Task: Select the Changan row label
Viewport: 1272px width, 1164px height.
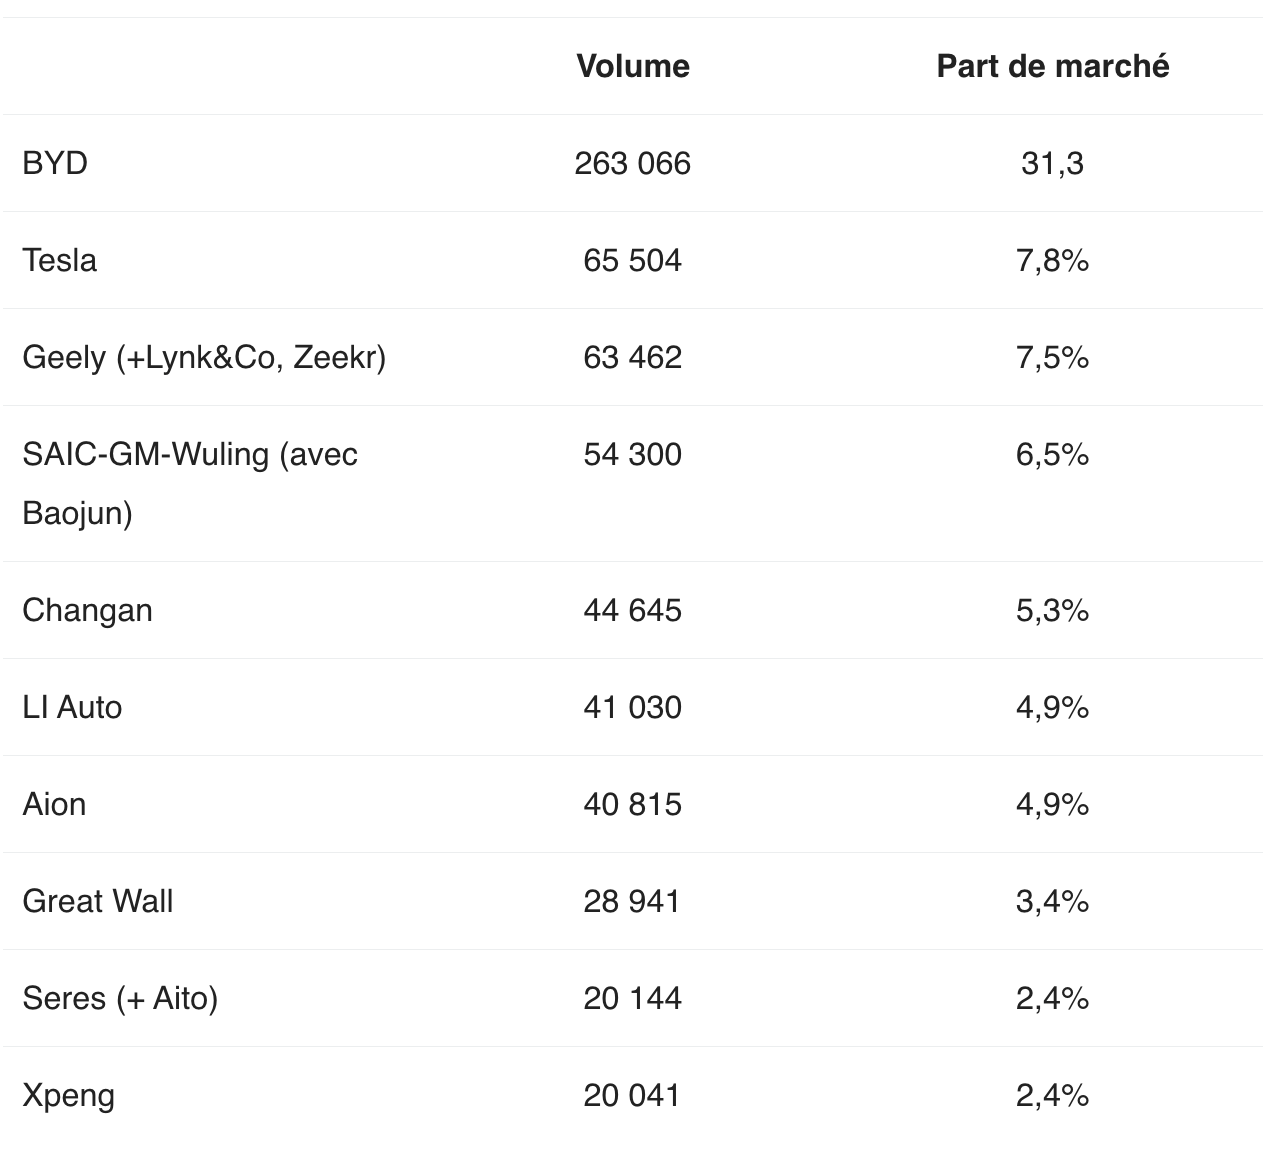Action: [87, 610]
